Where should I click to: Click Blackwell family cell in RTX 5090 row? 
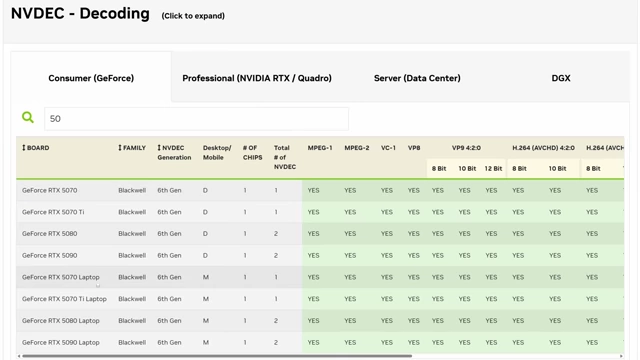click(132, 255)
